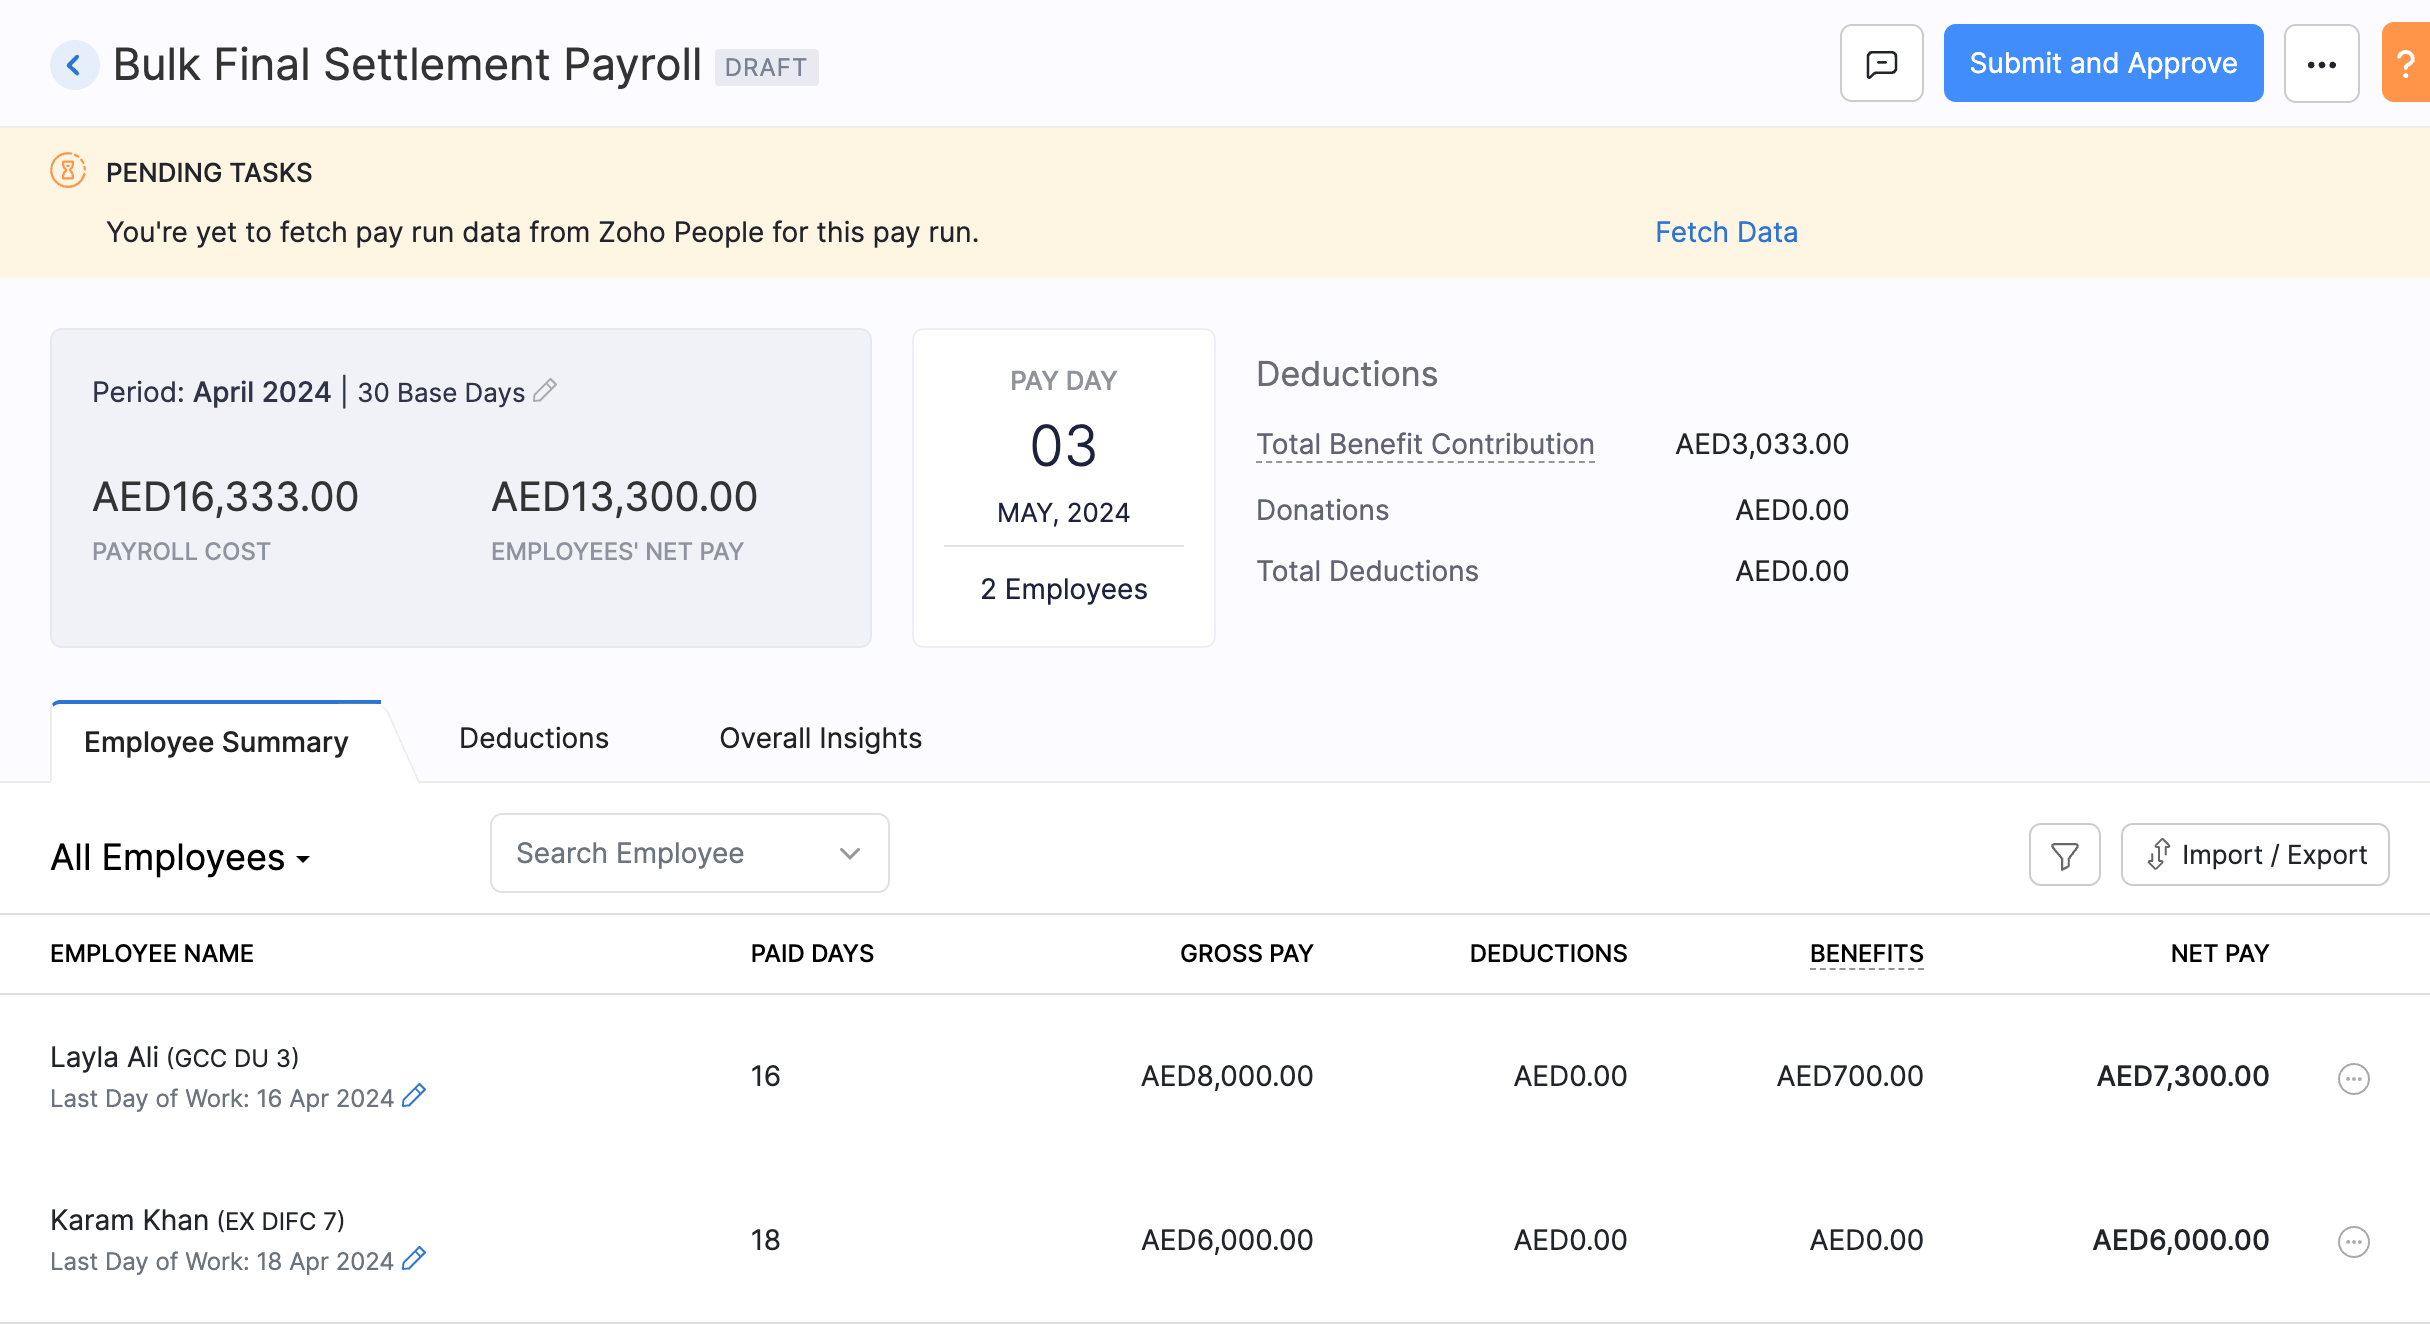The width and height of the screenshot is (2430, 1324).
Task: Open the comments panel icon
Action: point(1881,63)
